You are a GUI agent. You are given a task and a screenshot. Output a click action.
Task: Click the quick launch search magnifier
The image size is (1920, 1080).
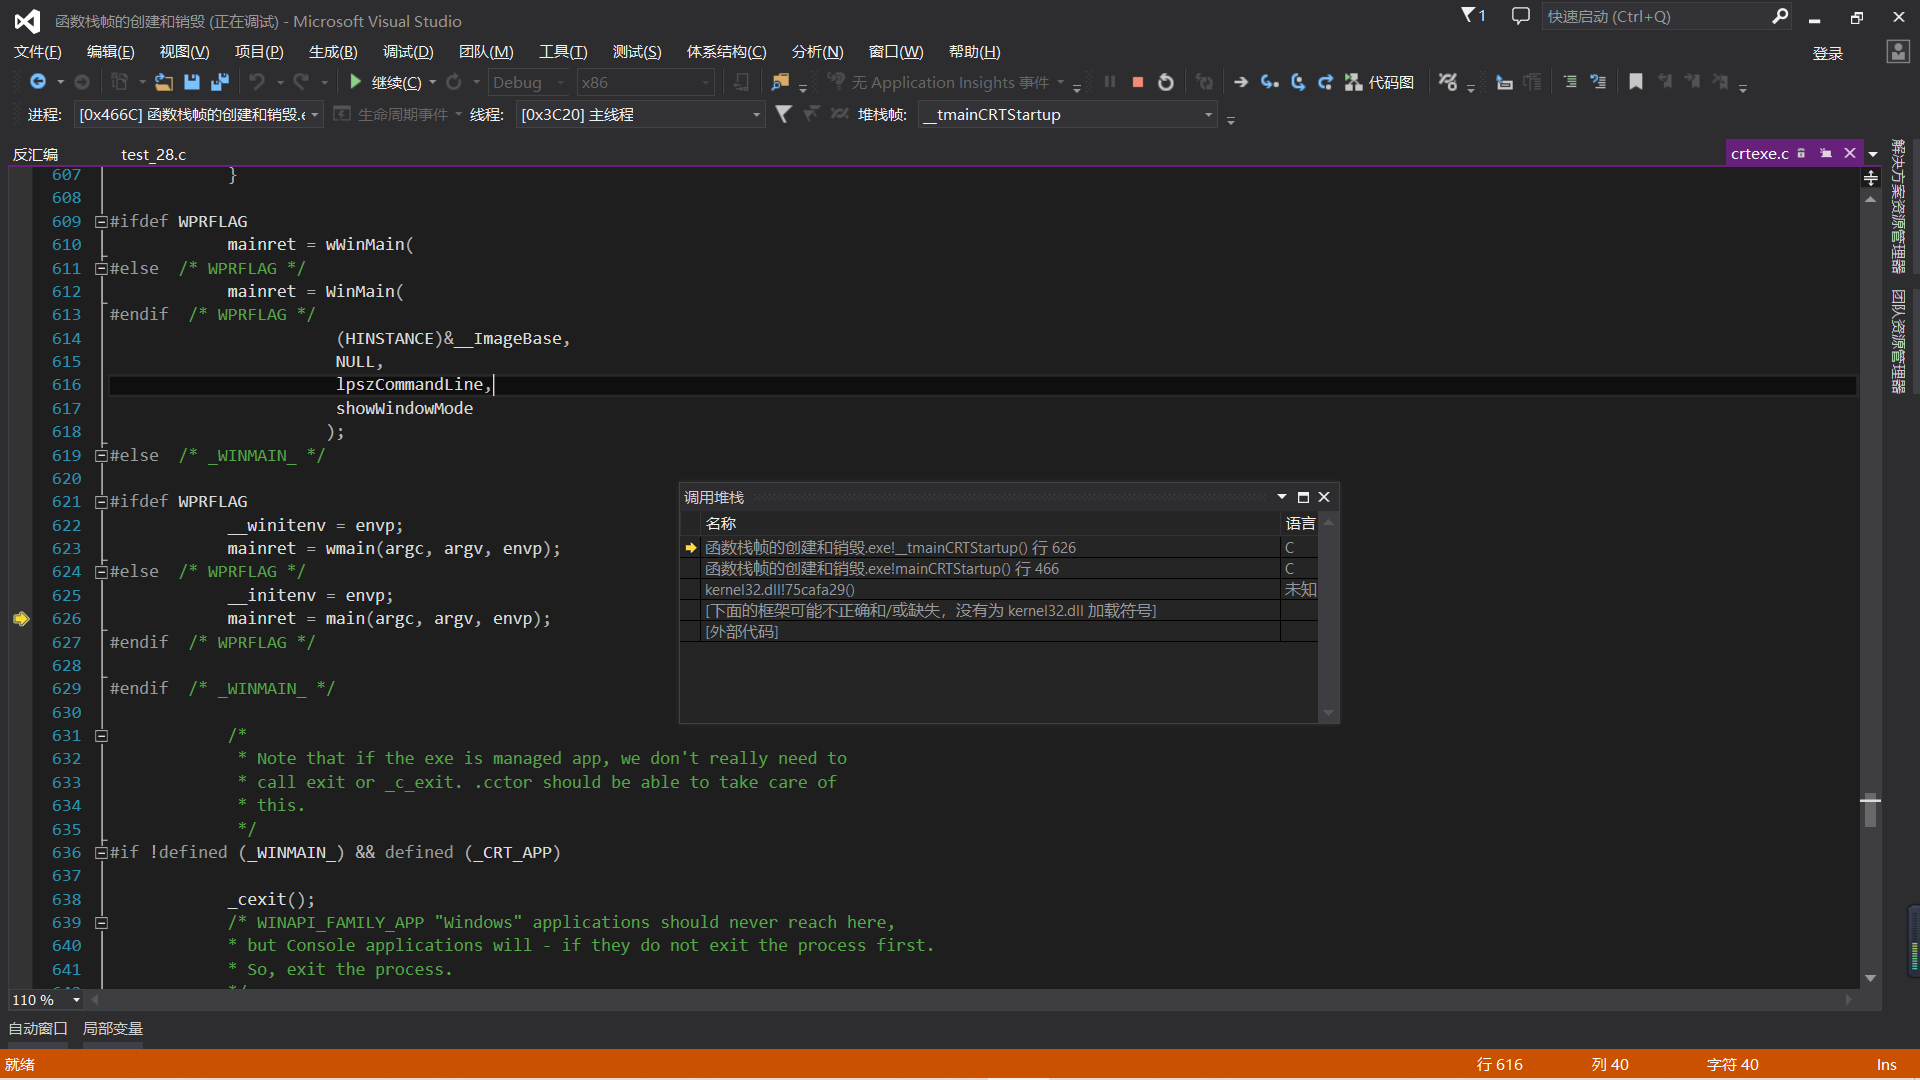pyautogui.click(x=1780, y=16)
